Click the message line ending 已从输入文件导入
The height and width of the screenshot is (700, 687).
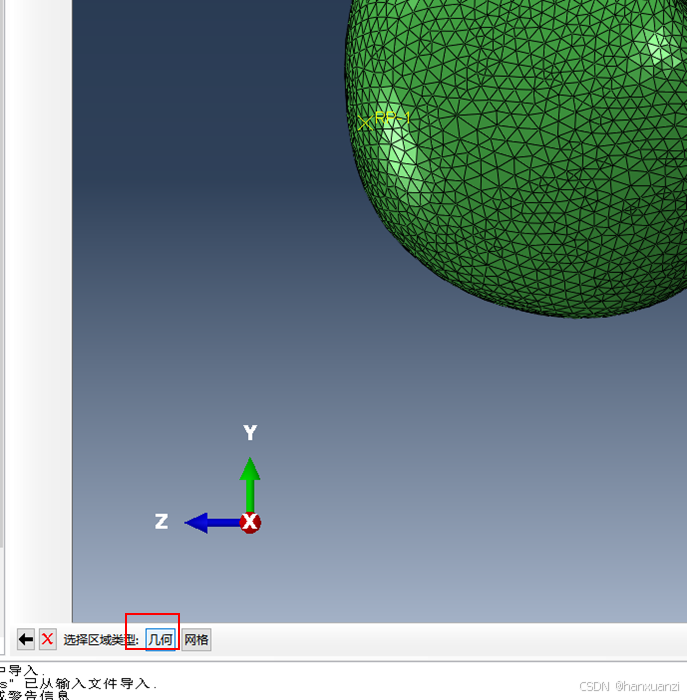[x=78, y=683]
